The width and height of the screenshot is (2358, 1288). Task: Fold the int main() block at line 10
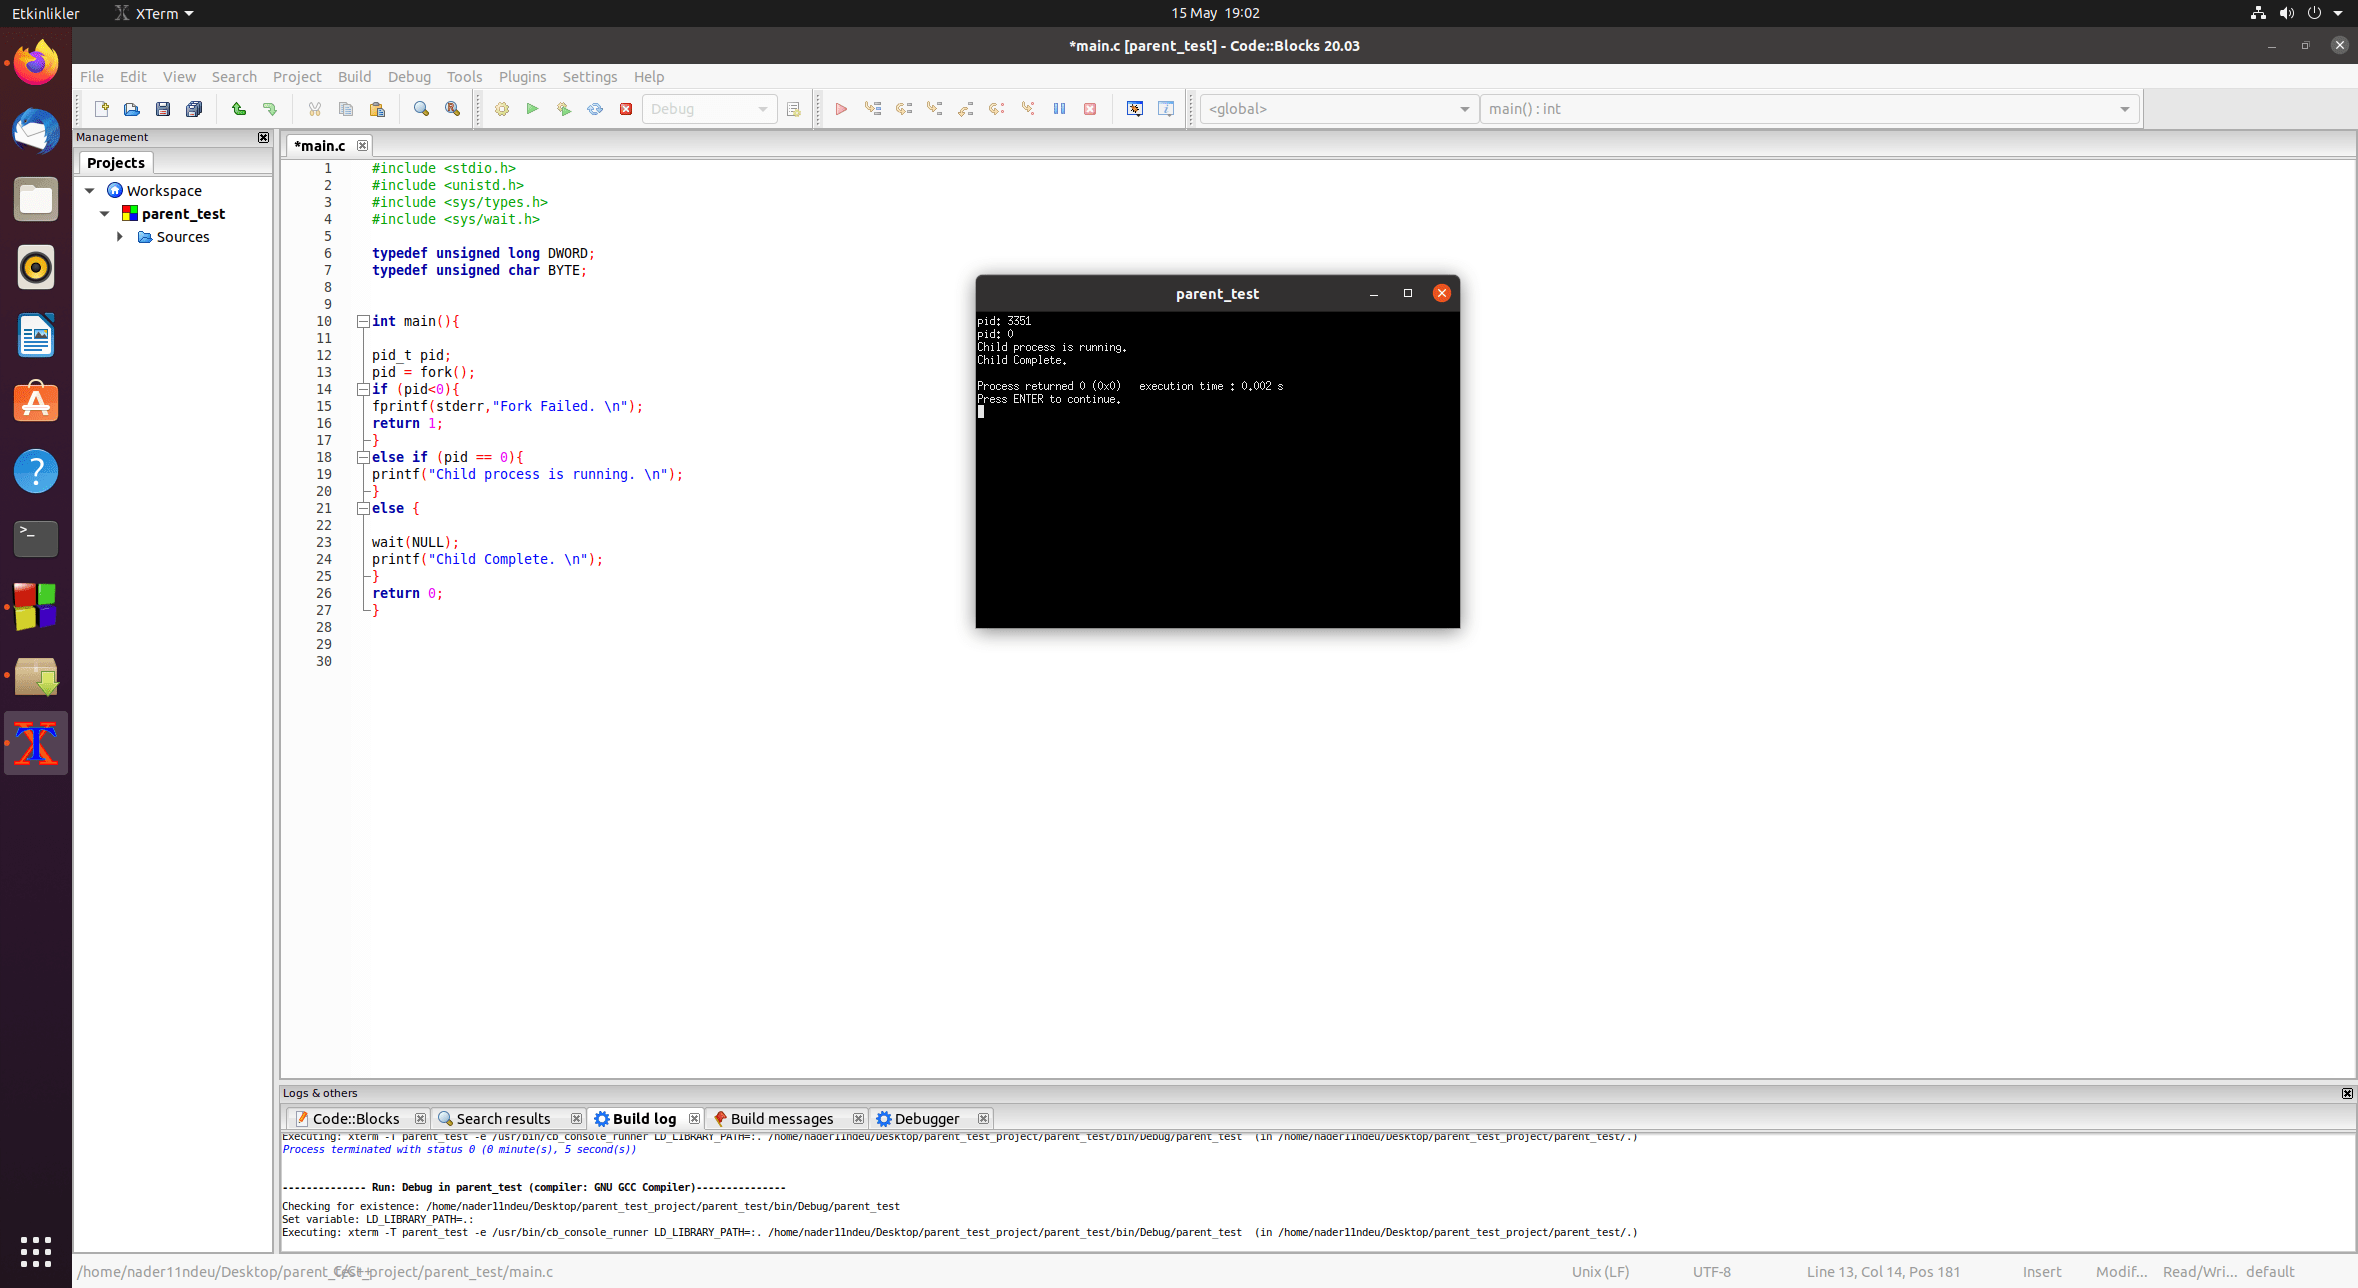coord(363,322)
